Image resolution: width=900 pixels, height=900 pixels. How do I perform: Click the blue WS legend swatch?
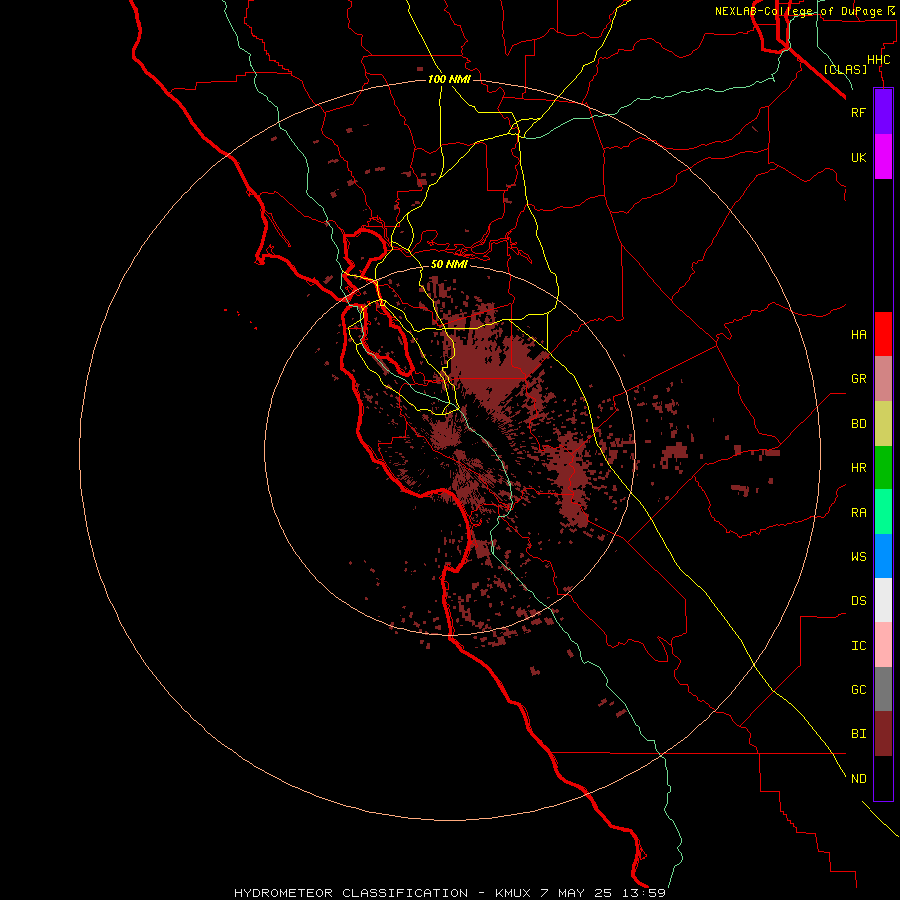883,556
